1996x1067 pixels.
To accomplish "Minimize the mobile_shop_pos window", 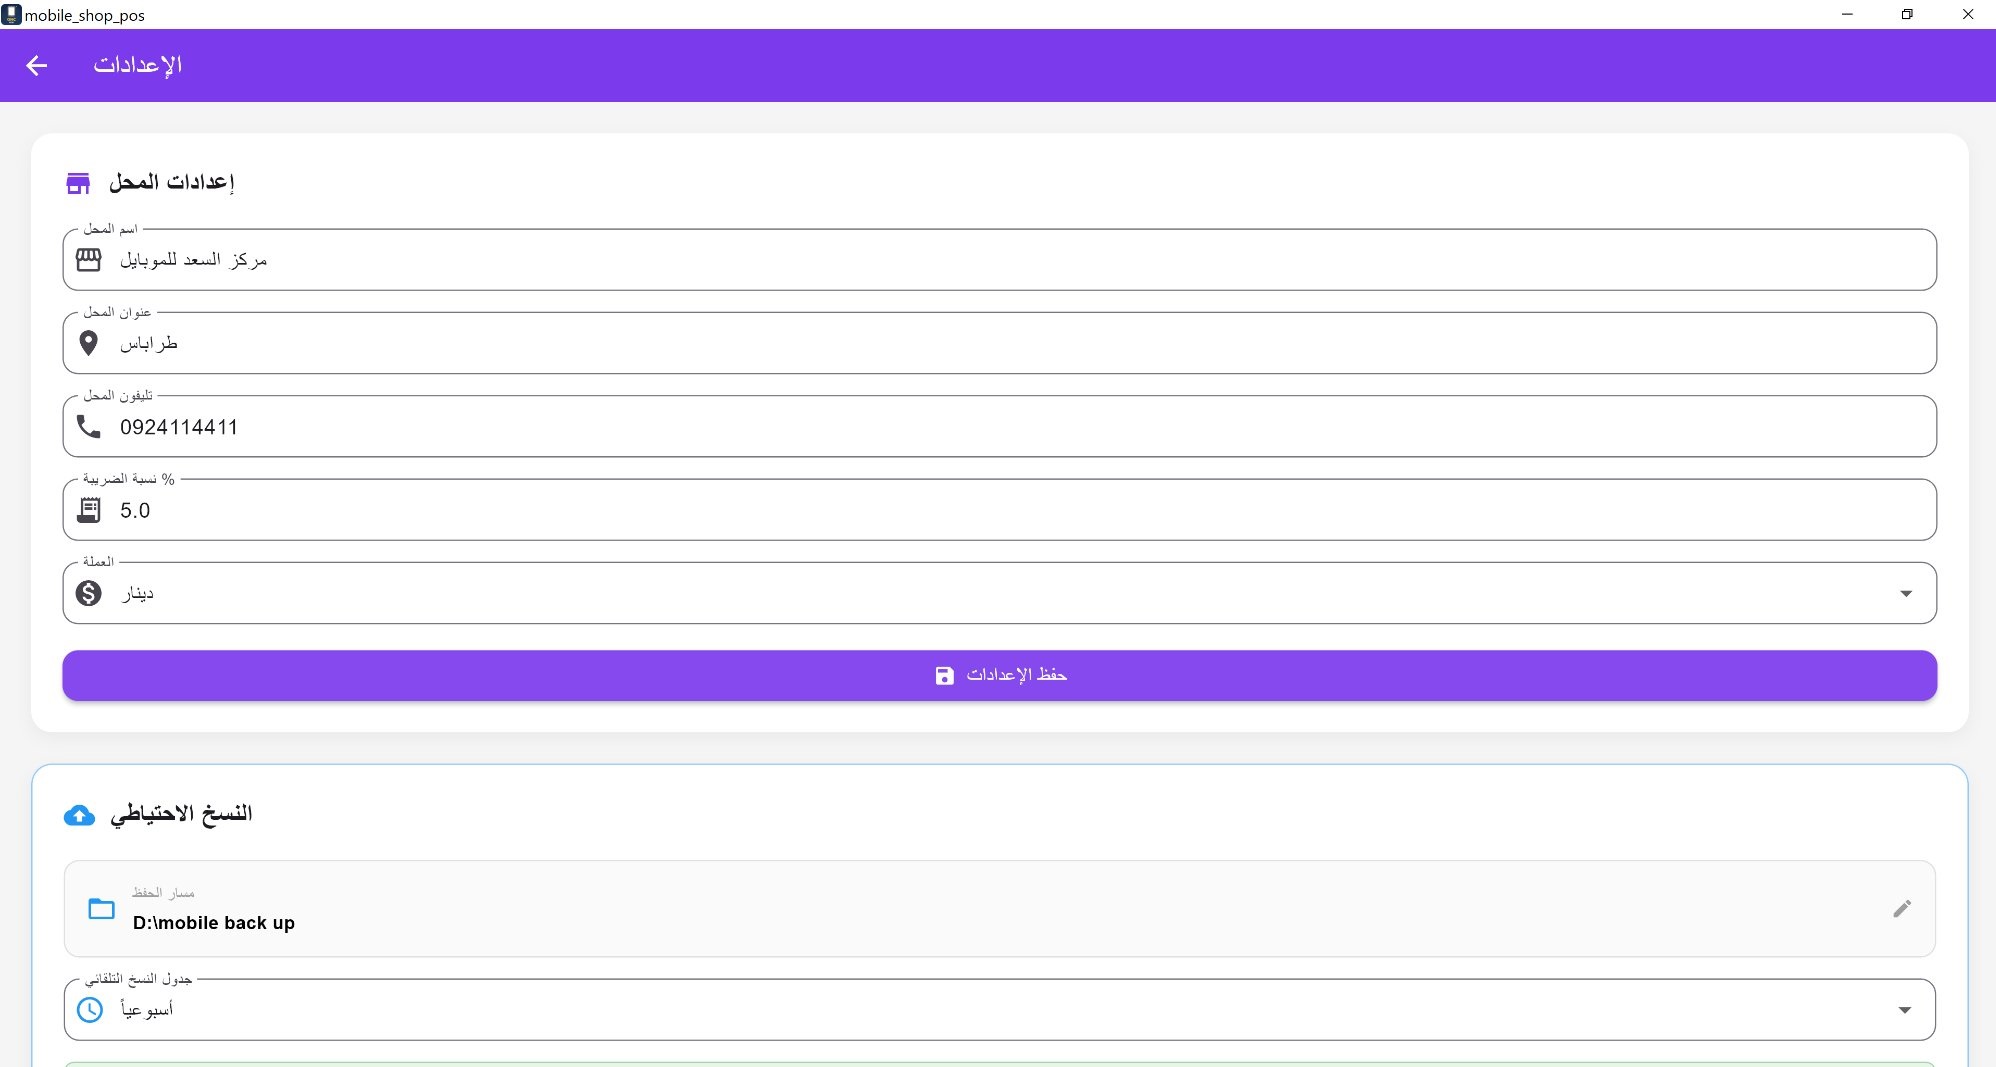I will point(1847,14).
